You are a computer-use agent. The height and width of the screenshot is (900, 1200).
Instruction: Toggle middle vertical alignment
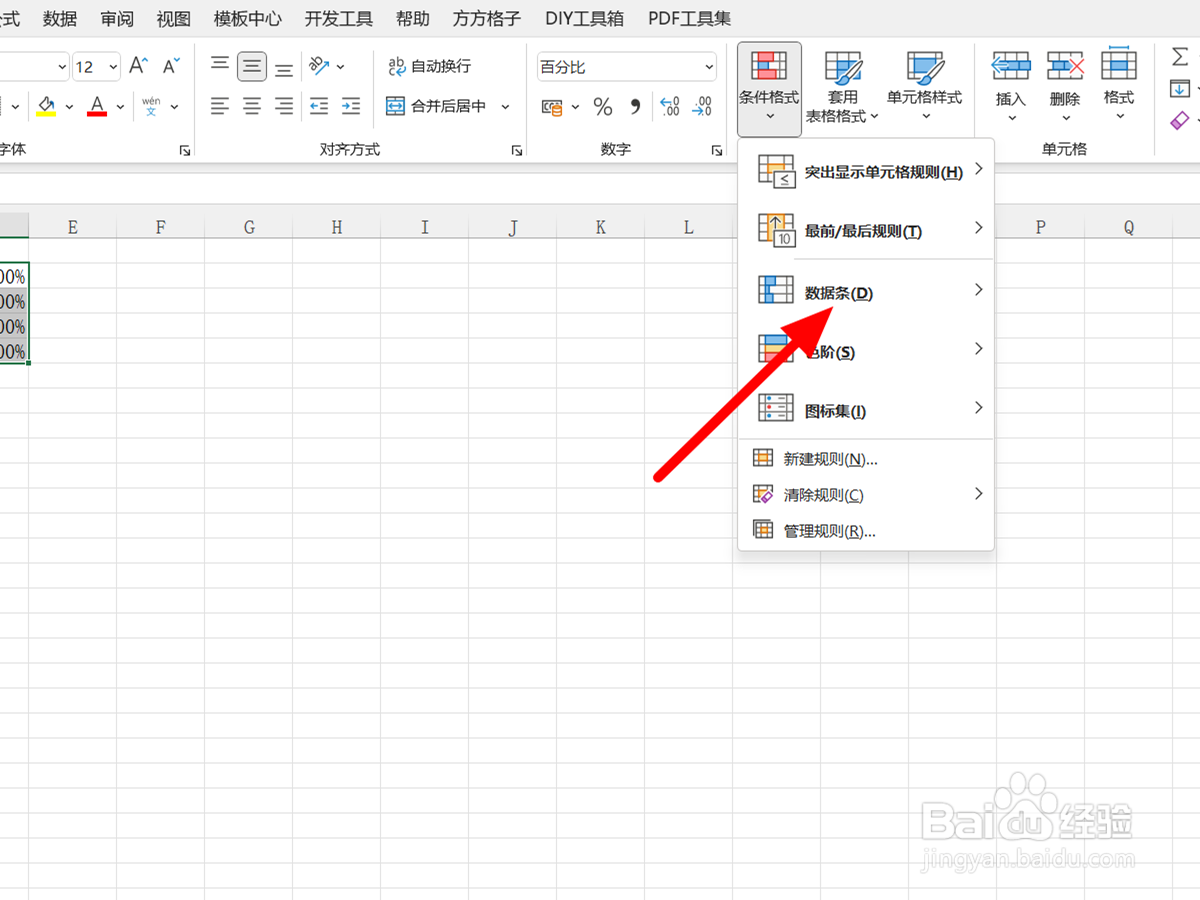click(252, 66)
